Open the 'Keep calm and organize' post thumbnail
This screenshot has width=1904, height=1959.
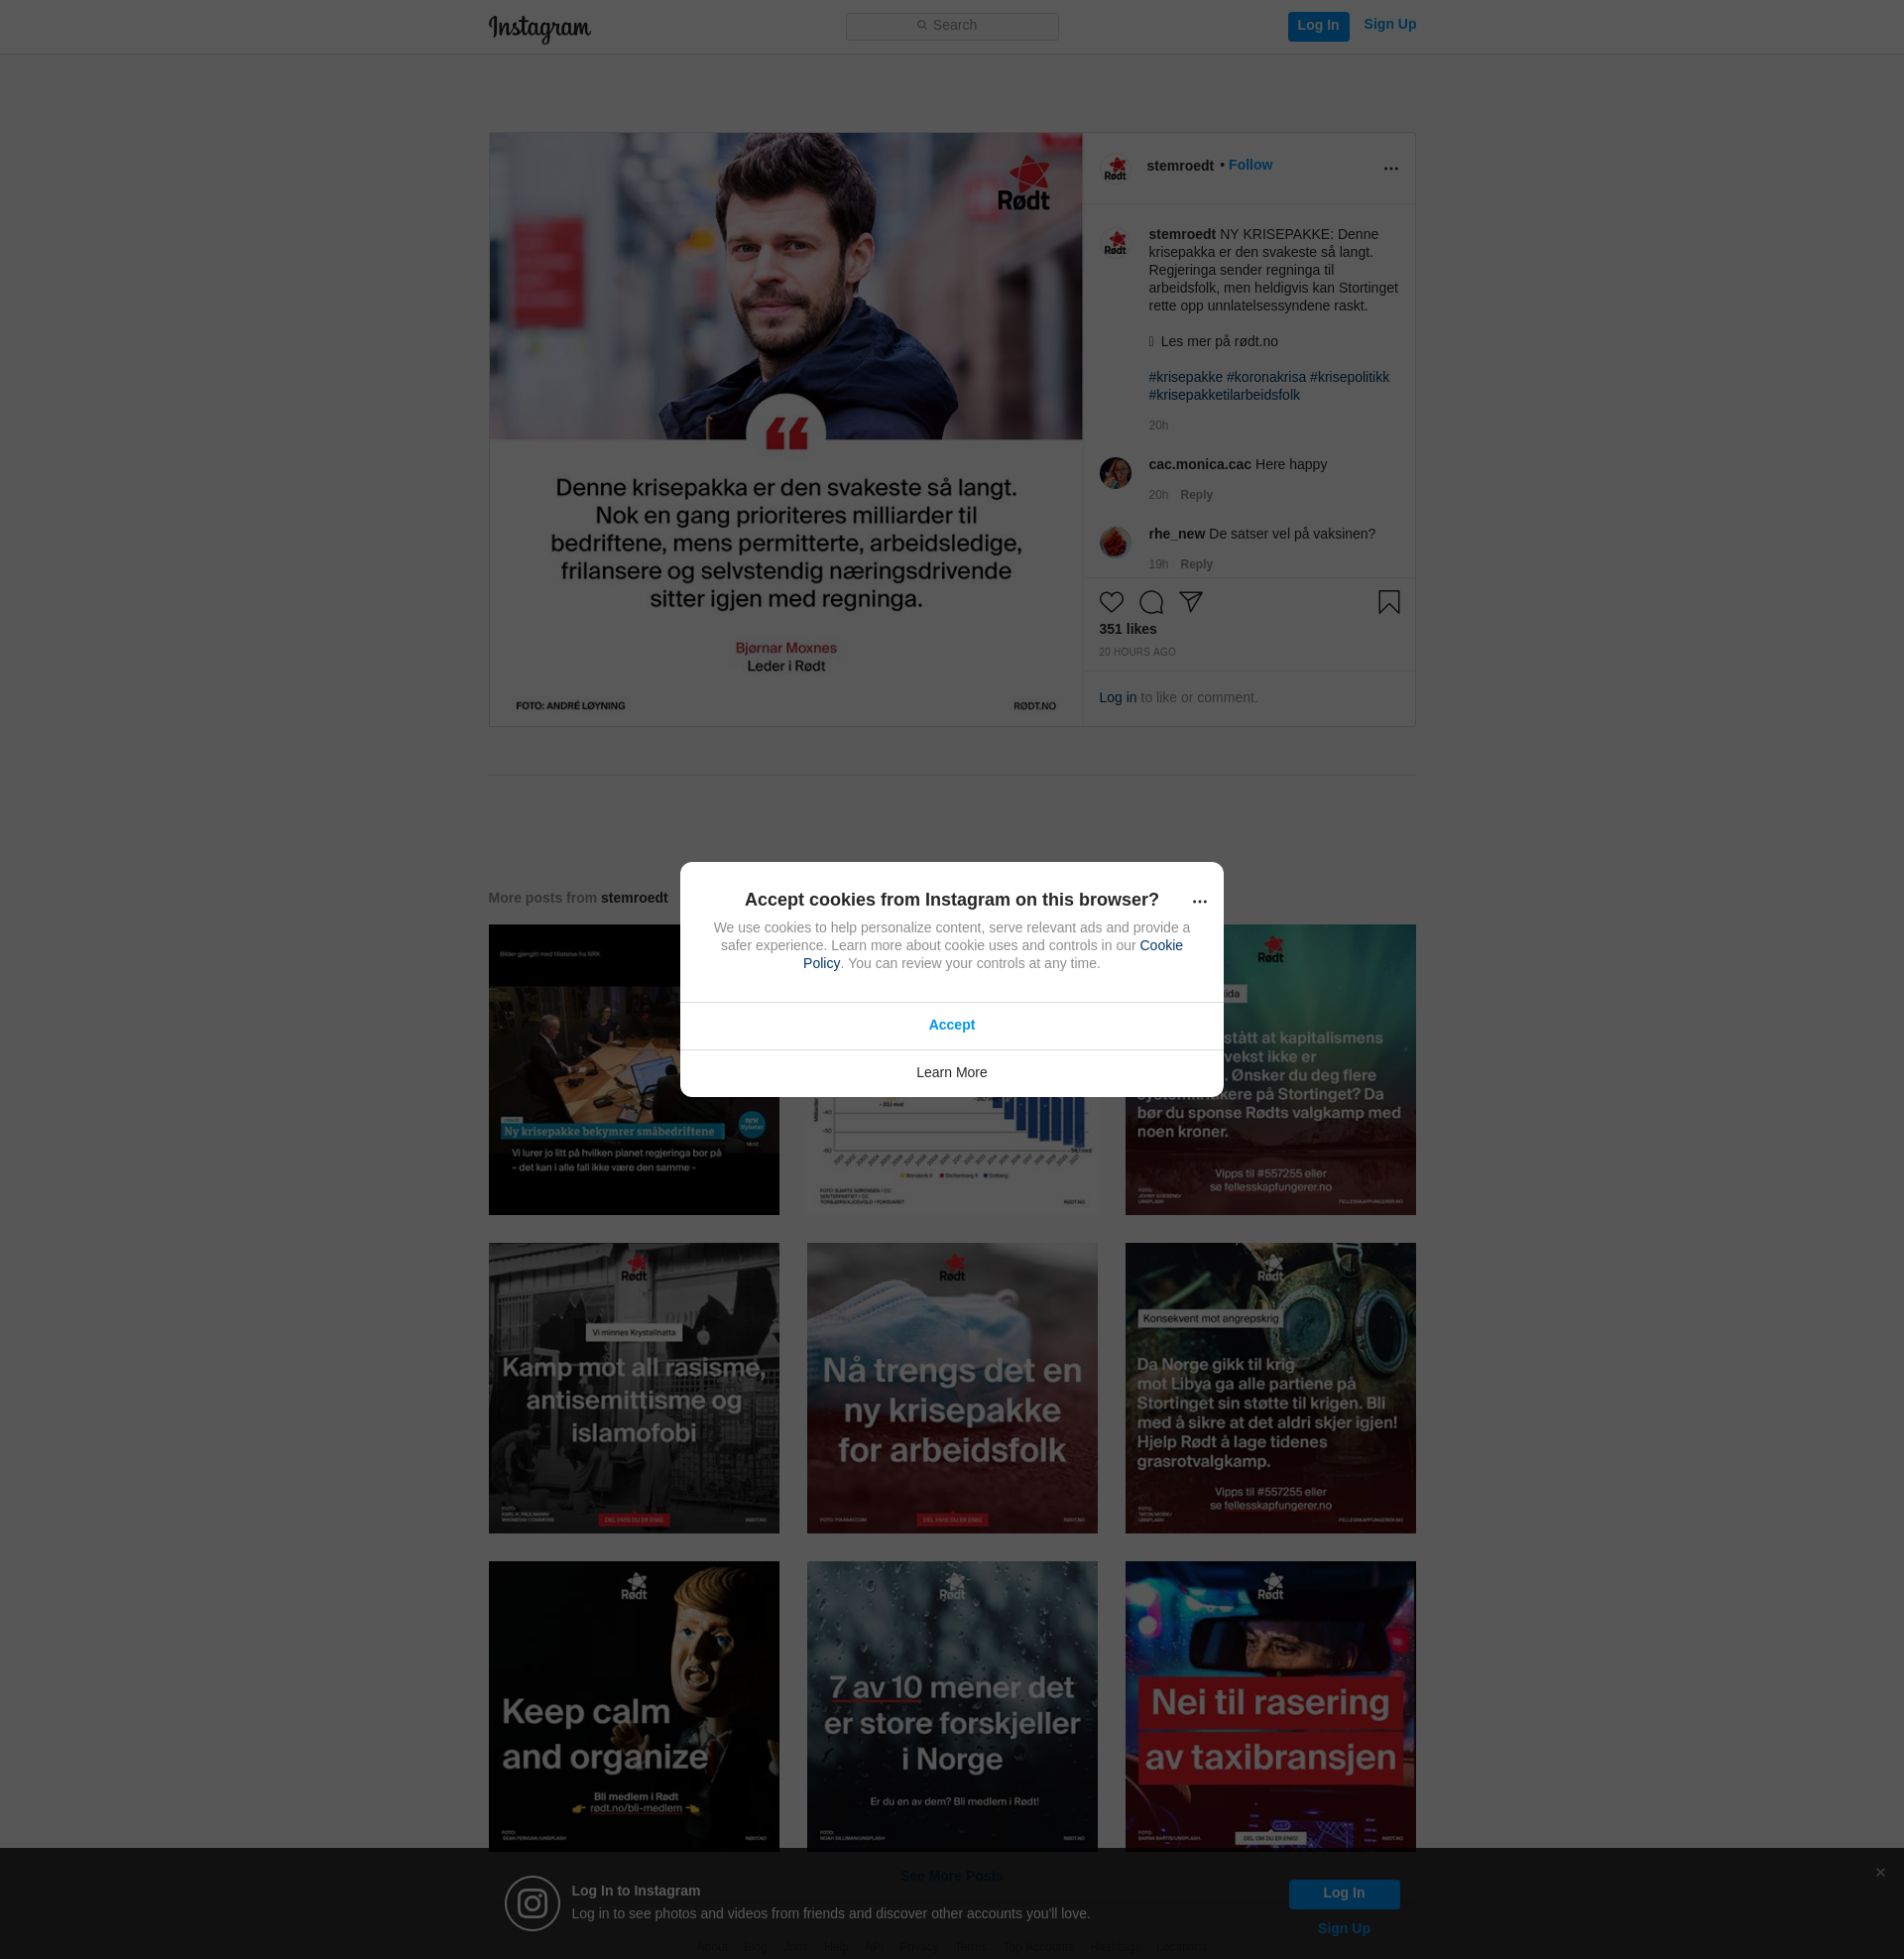pyautogui.click(x=633, y=1706)
